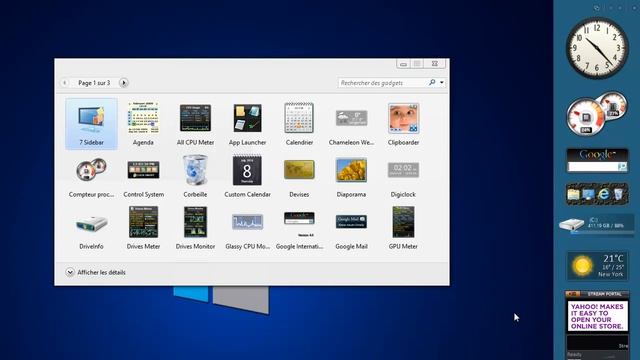Go to next gadget page
640x360 pixels.
pos(124,83)
